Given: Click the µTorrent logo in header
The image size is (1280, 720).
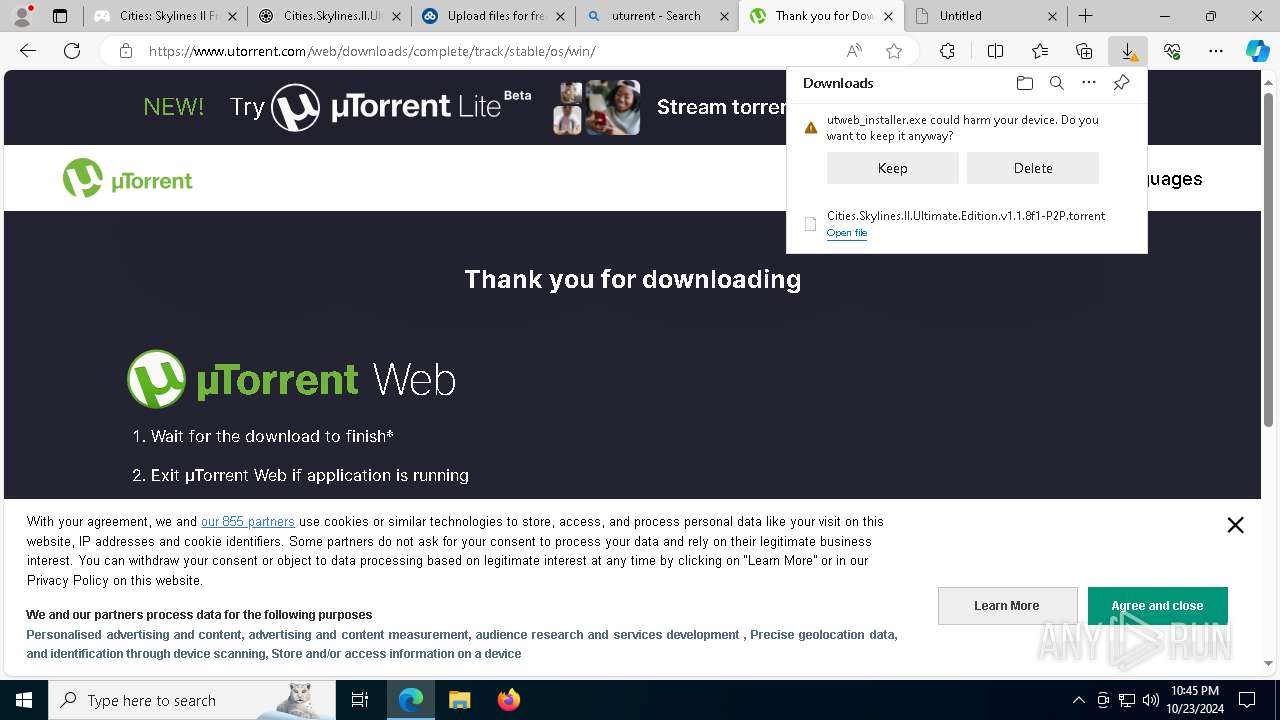Looking at the screenshot, I should coord(128,178).
